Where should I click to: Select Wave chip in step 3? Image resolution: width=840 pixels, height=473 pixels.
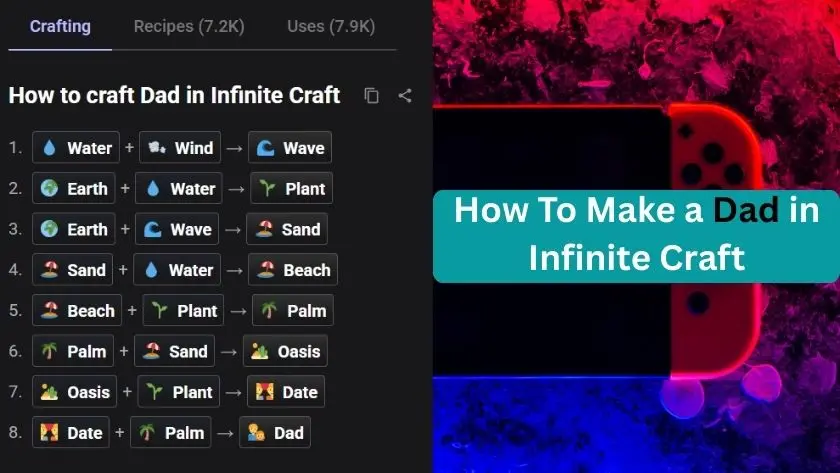pos(177,229)
